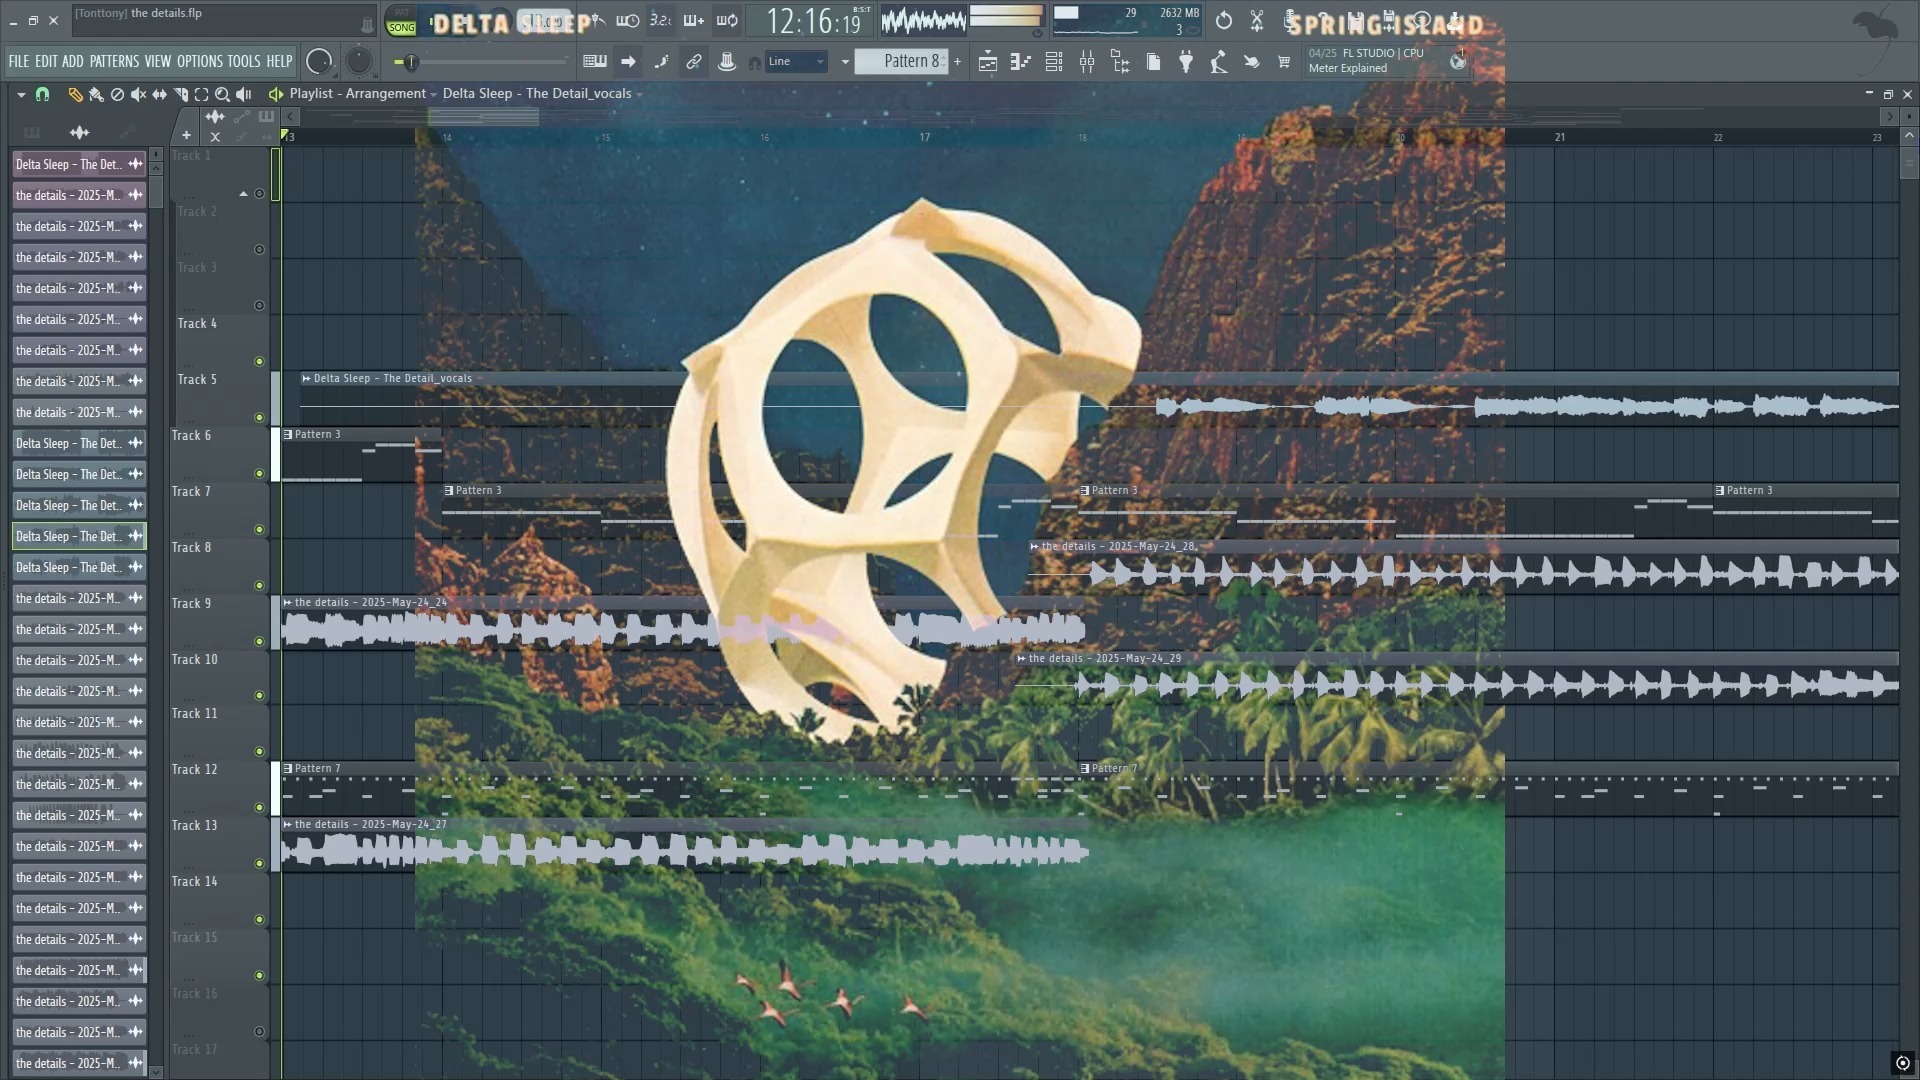
Task: Toggle the playlist magnet snap button
Action: [42, 94]
